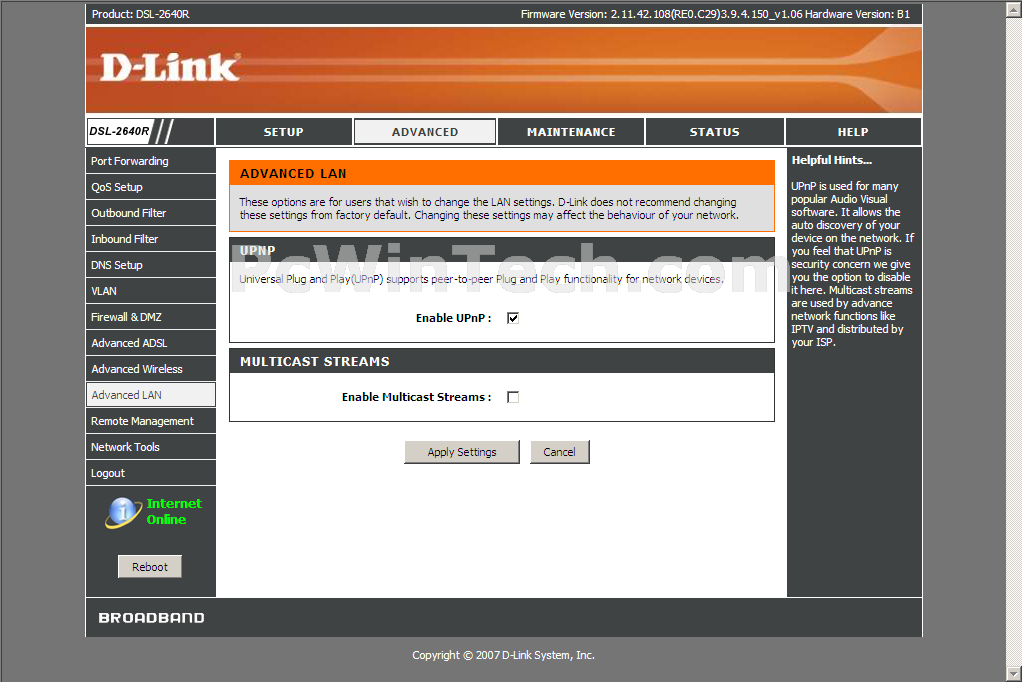1022x682 pixels.
Task: Go to QoS Setup page
Action: (151, 187)
